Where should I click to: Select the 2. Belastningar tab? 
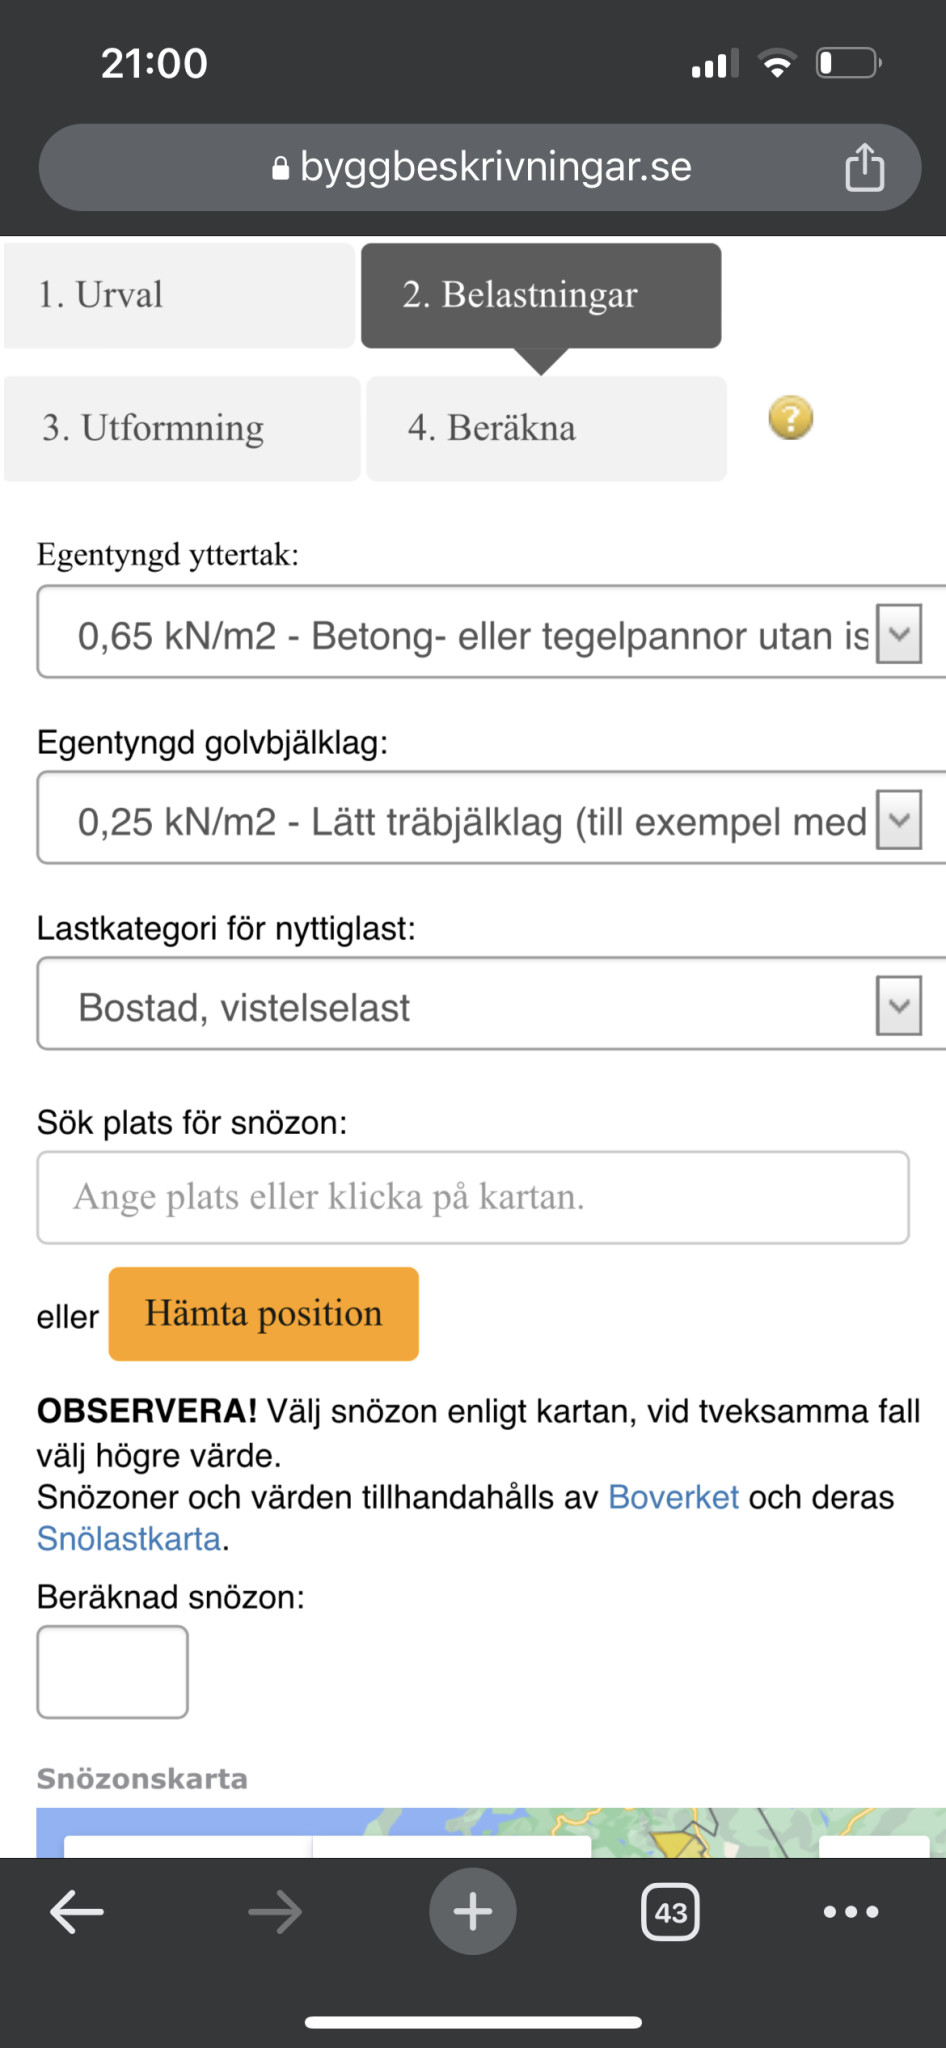(x=540, y=296)
